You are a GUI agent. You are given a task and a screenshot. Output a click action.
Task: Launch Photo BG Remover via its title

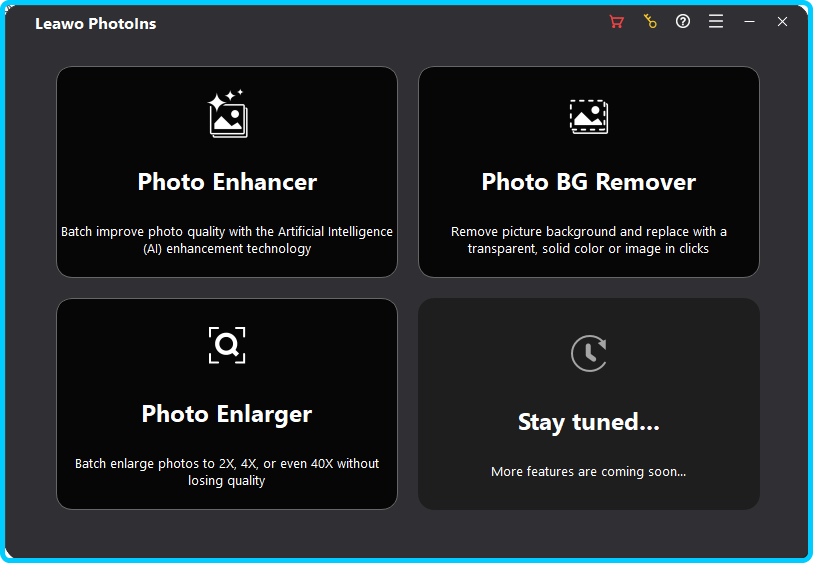(x=588, y=182)
